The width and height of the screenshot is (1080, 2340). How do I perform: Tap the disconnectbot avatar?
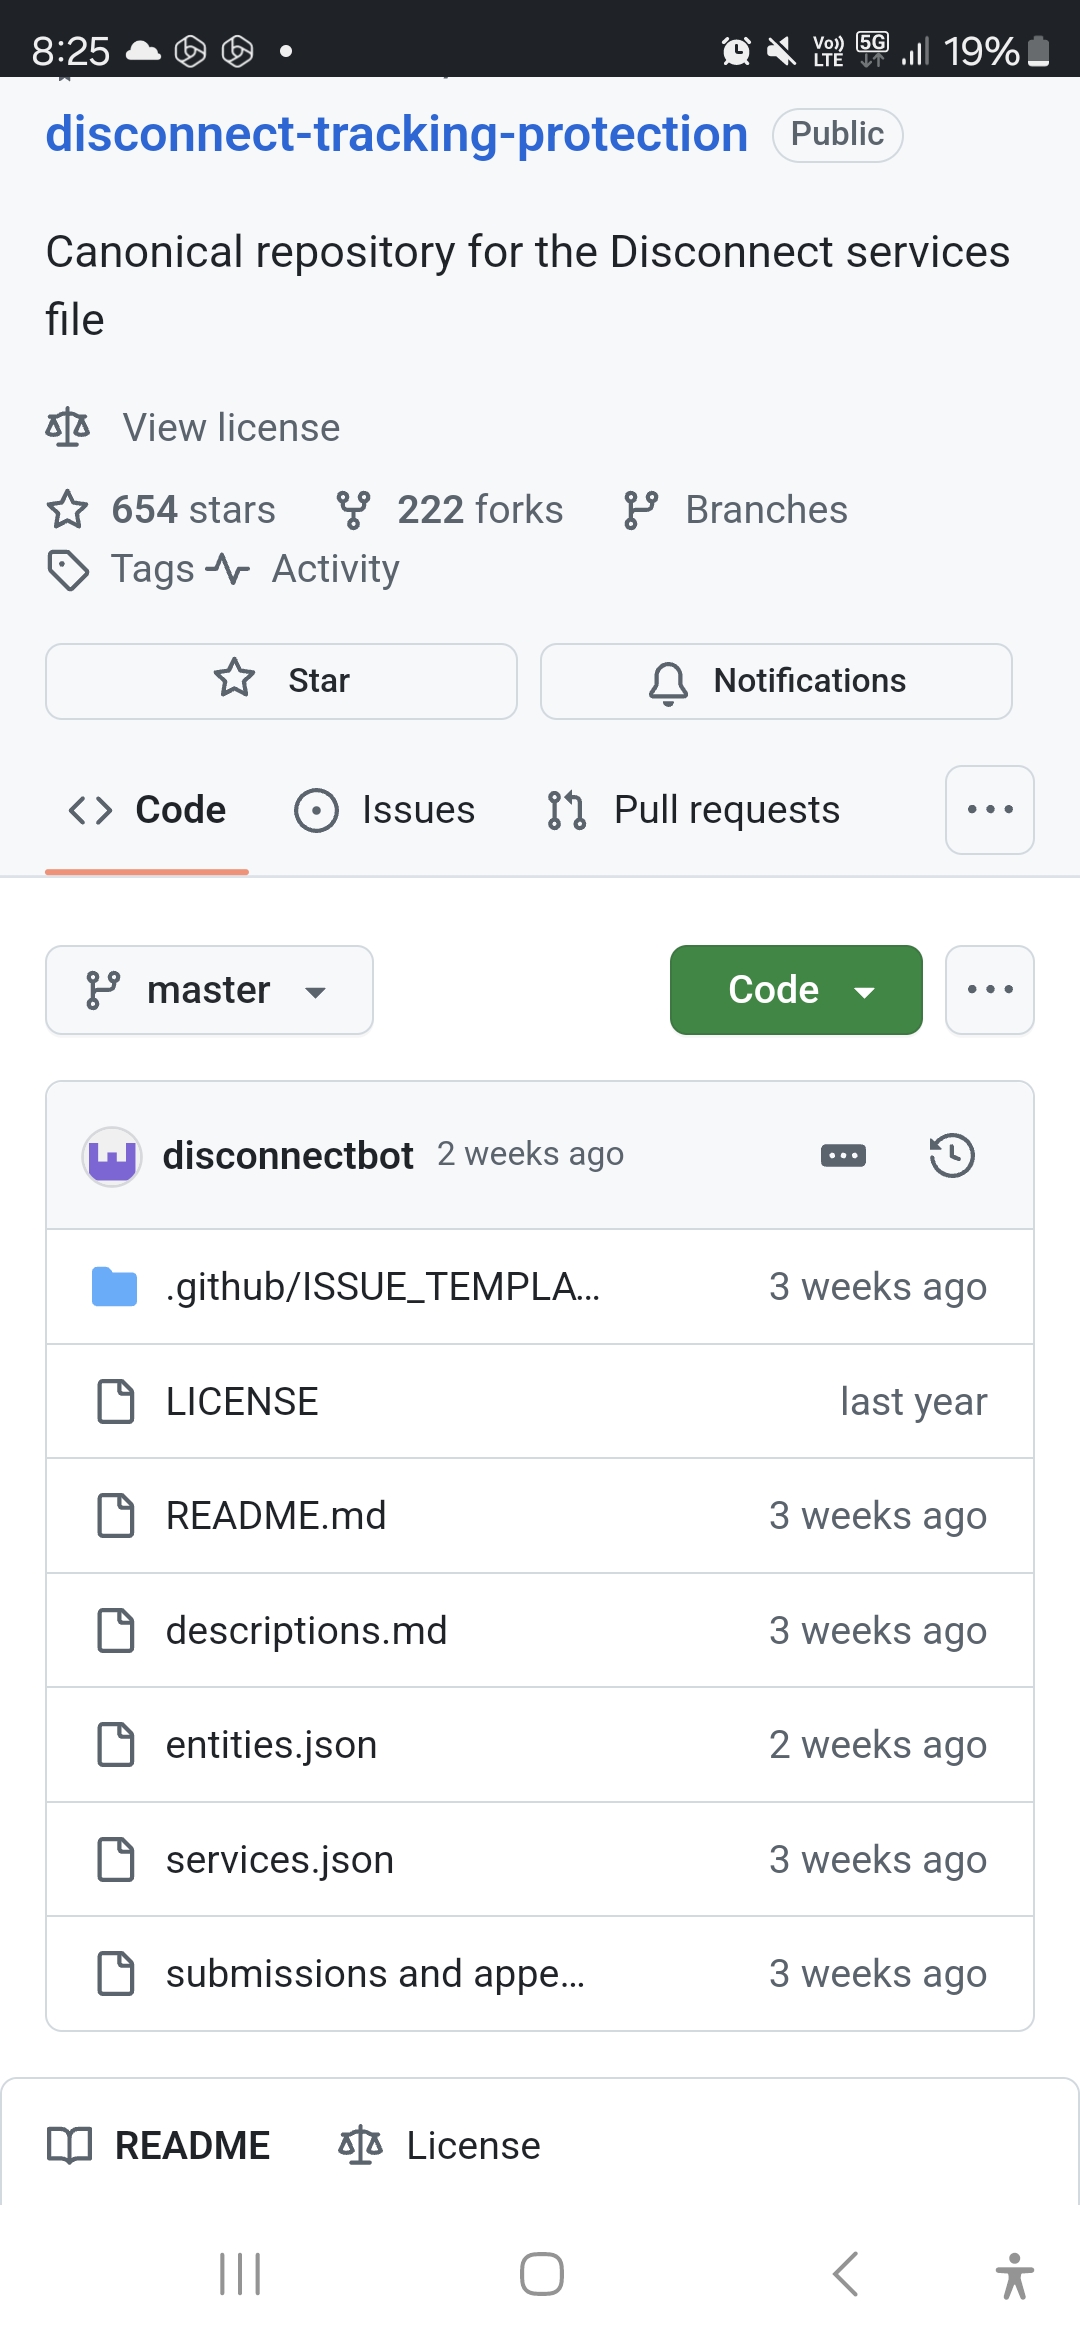click(111, 1156)
